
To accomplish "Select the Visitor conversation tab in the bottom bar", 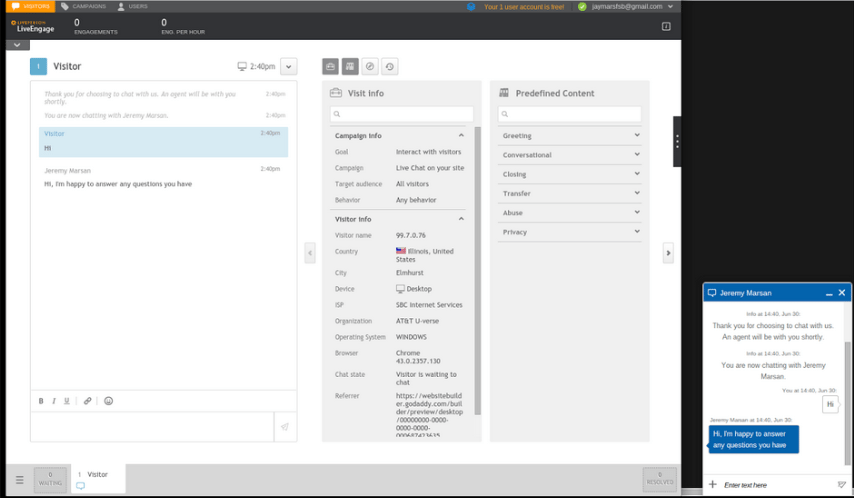I will pos(98,479).
